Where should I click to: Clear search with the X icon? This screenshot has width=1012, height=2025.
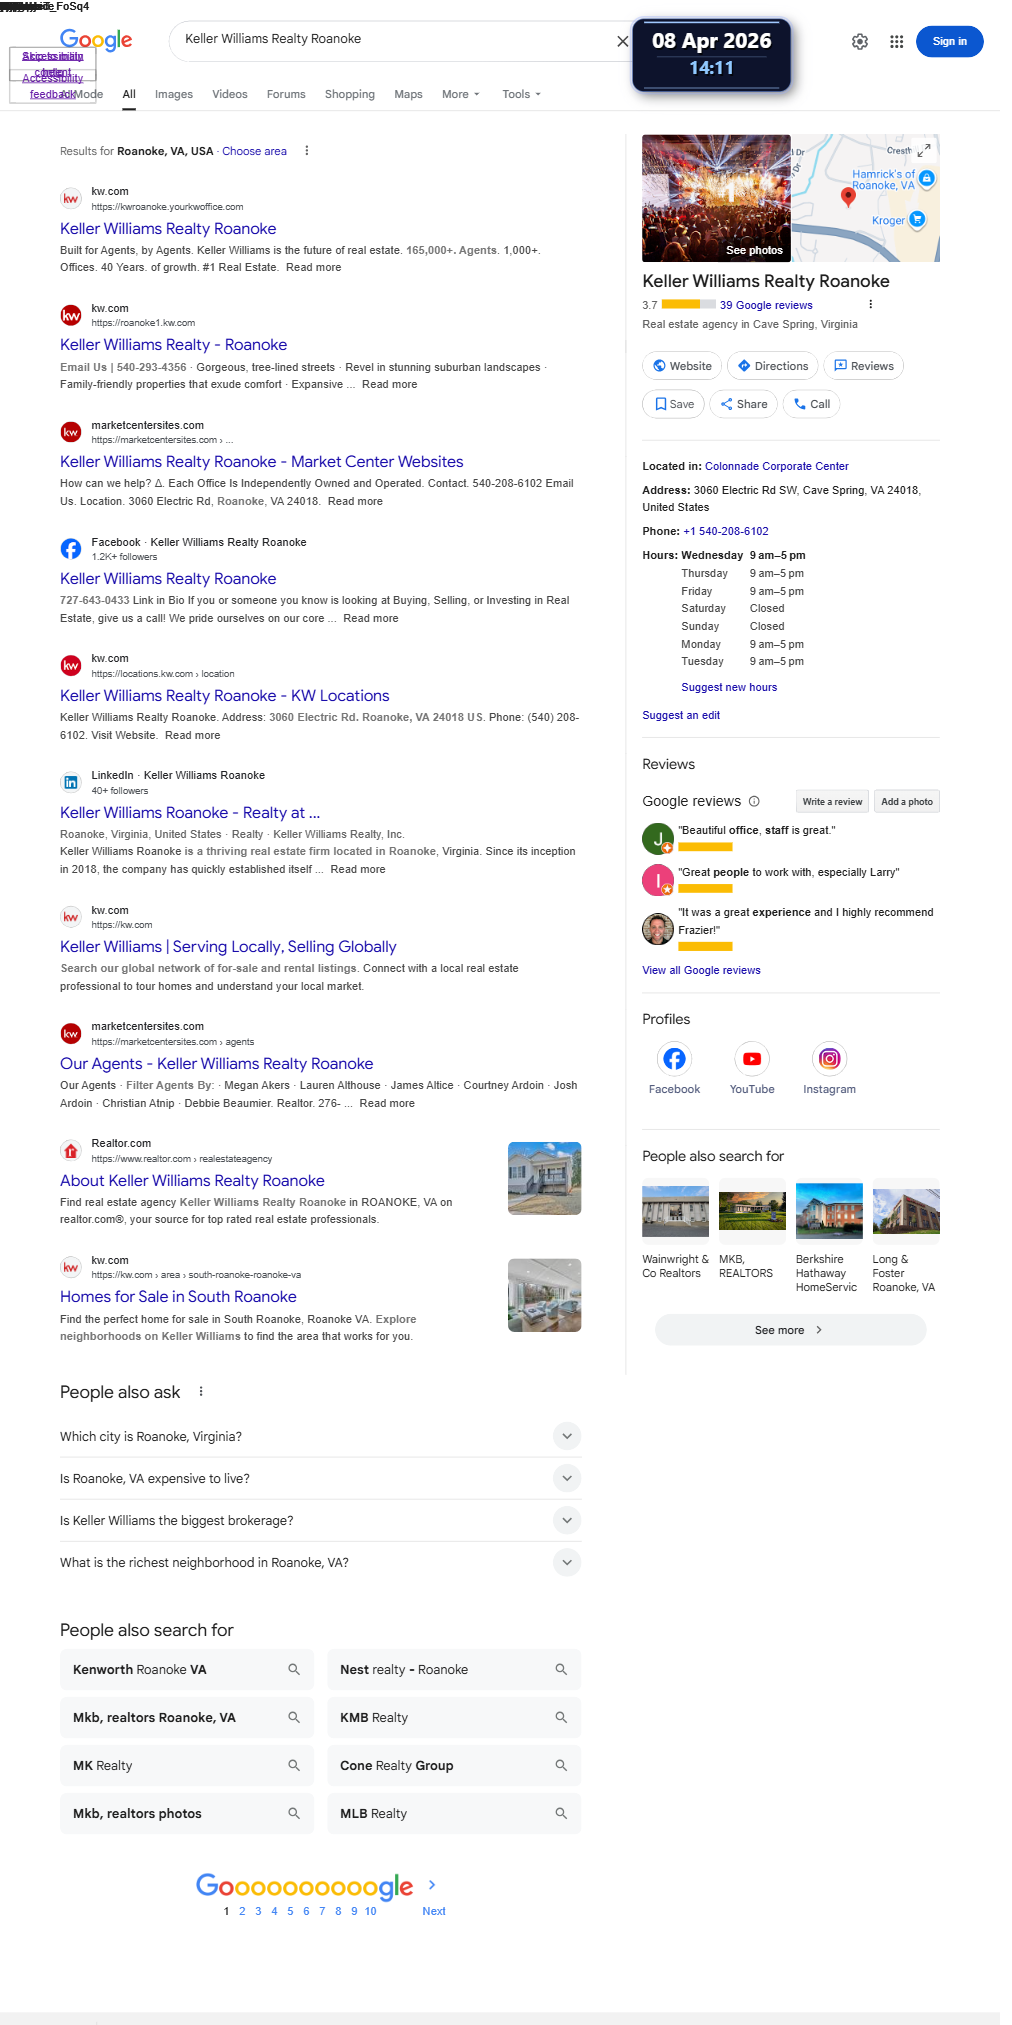coord(622,41)
